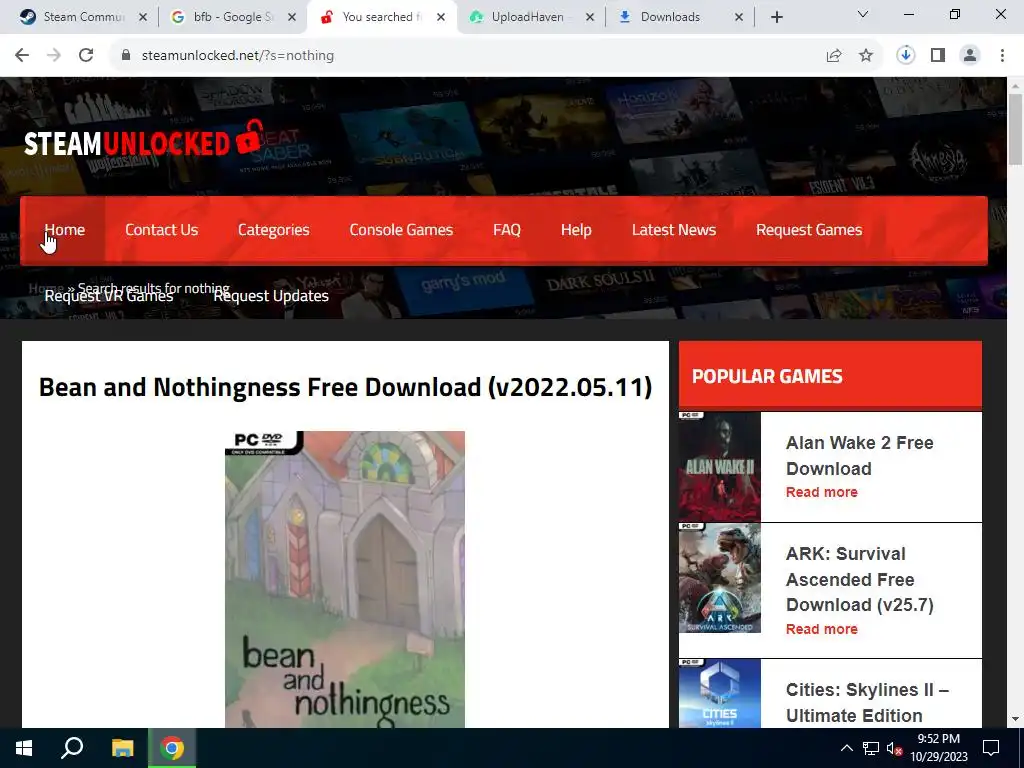This screenshot has height=768, width=1024.
Task: Click Read more under Alan Wake 2
Action: pyautogui.click(x=822, y=492)
